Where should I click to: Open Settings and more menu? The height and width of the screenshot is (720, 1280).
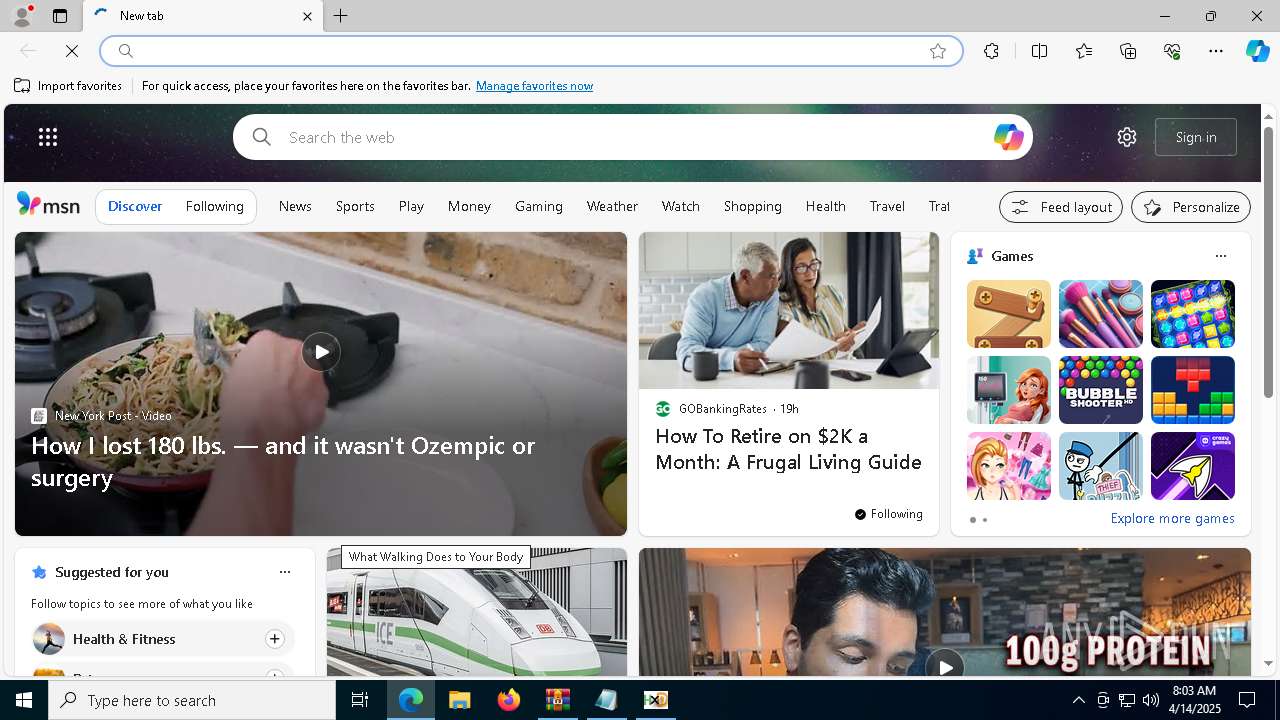coord(1216,51)
